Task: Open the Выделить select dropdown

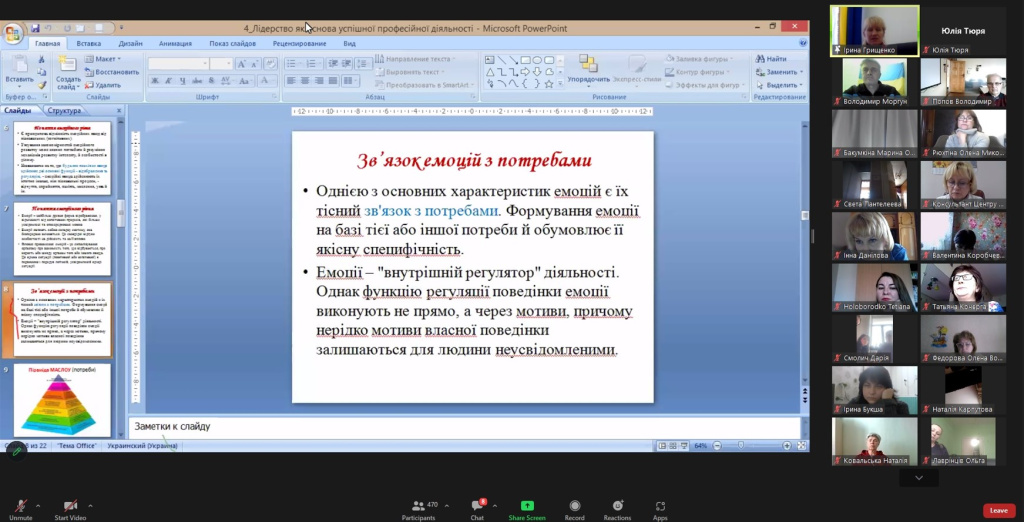Action: (780, 85)
